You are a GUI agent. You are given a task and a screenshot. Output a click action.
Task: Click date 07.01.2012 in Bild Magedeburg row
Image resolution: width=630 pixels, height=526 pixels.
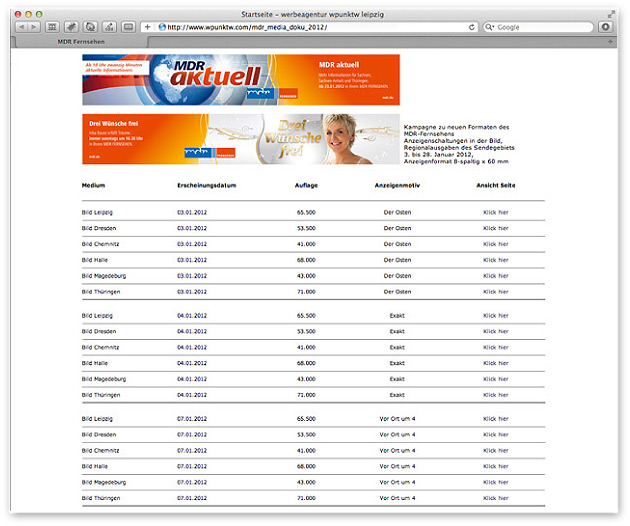tap(192, 482)
